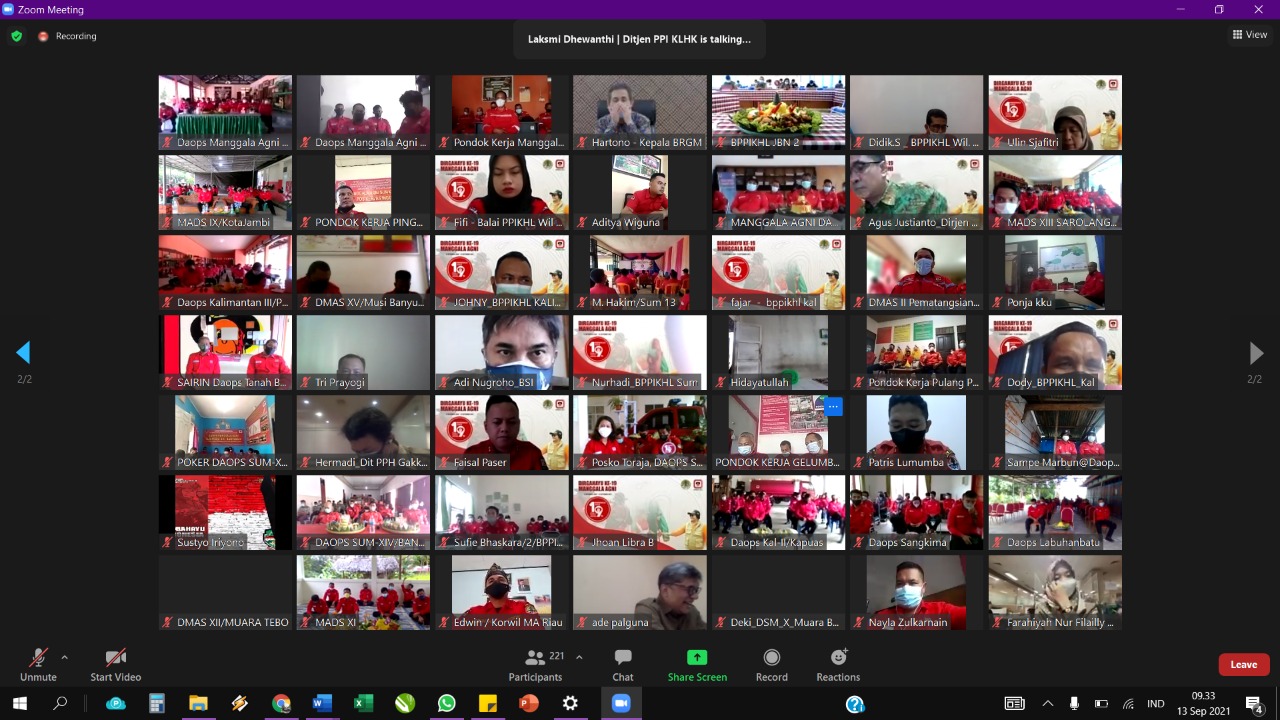The image size is (1280, 720).
Task: Open the View layout menu
Action: pos(1250,35)
